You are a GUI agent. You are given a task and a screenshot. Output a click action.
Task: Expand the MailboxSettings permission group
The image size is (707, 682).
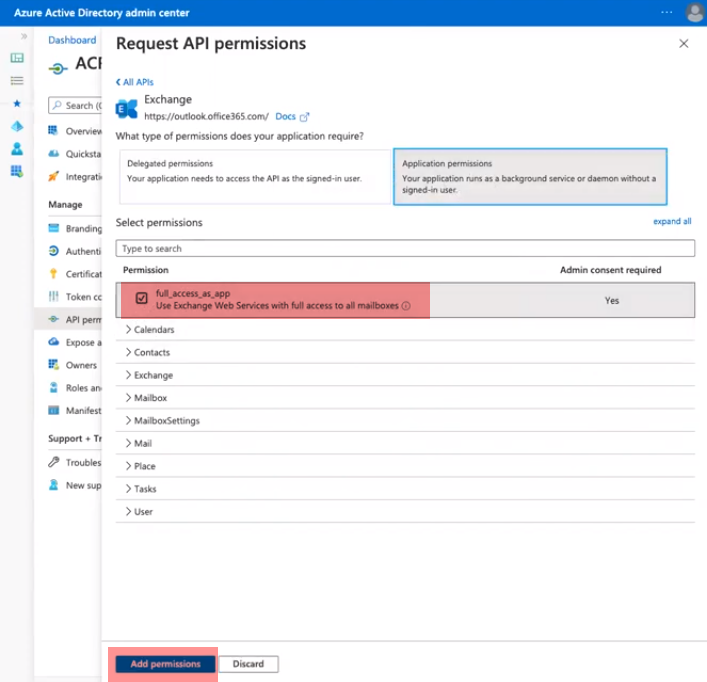point(166,421)
